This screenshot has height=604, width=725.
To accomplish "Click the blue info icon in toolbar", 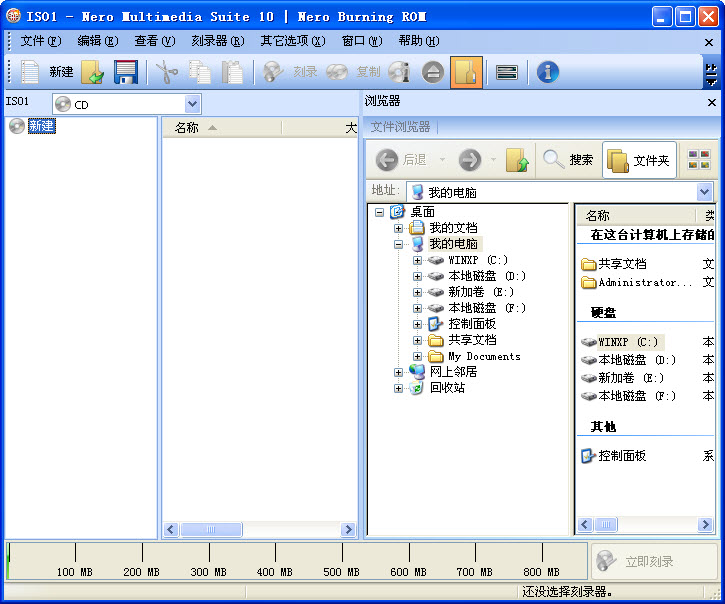I will pyautogui.click(x=547, y=72).
